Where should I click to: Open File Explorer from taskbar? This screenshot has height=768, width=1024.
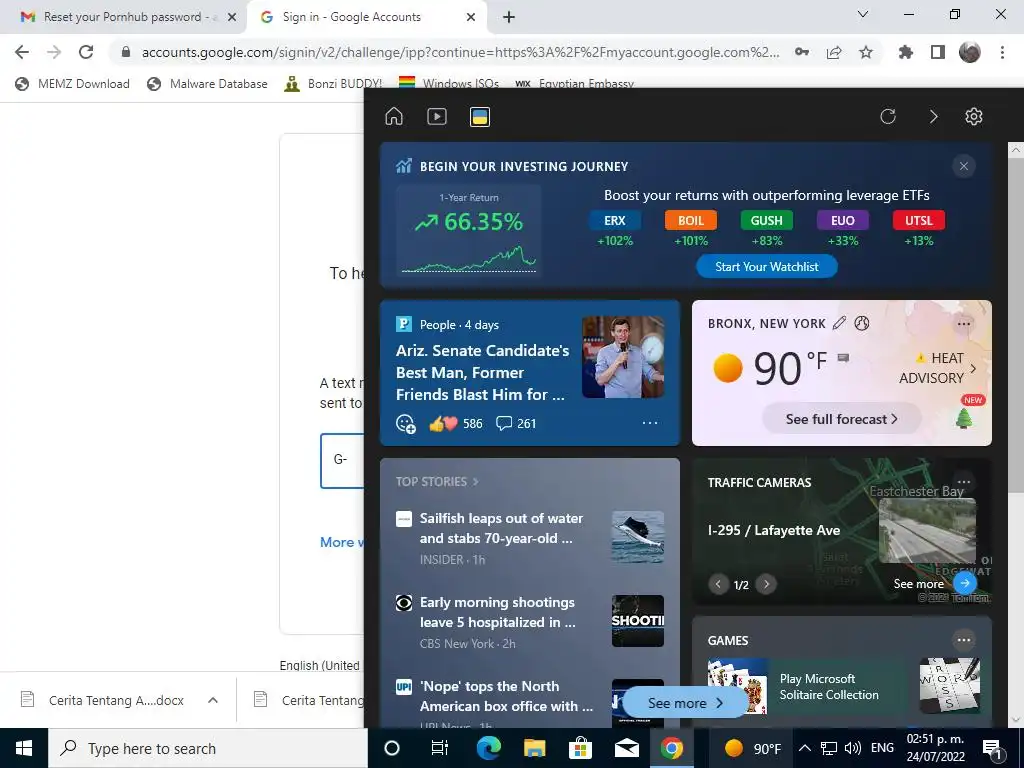point(534,748)
